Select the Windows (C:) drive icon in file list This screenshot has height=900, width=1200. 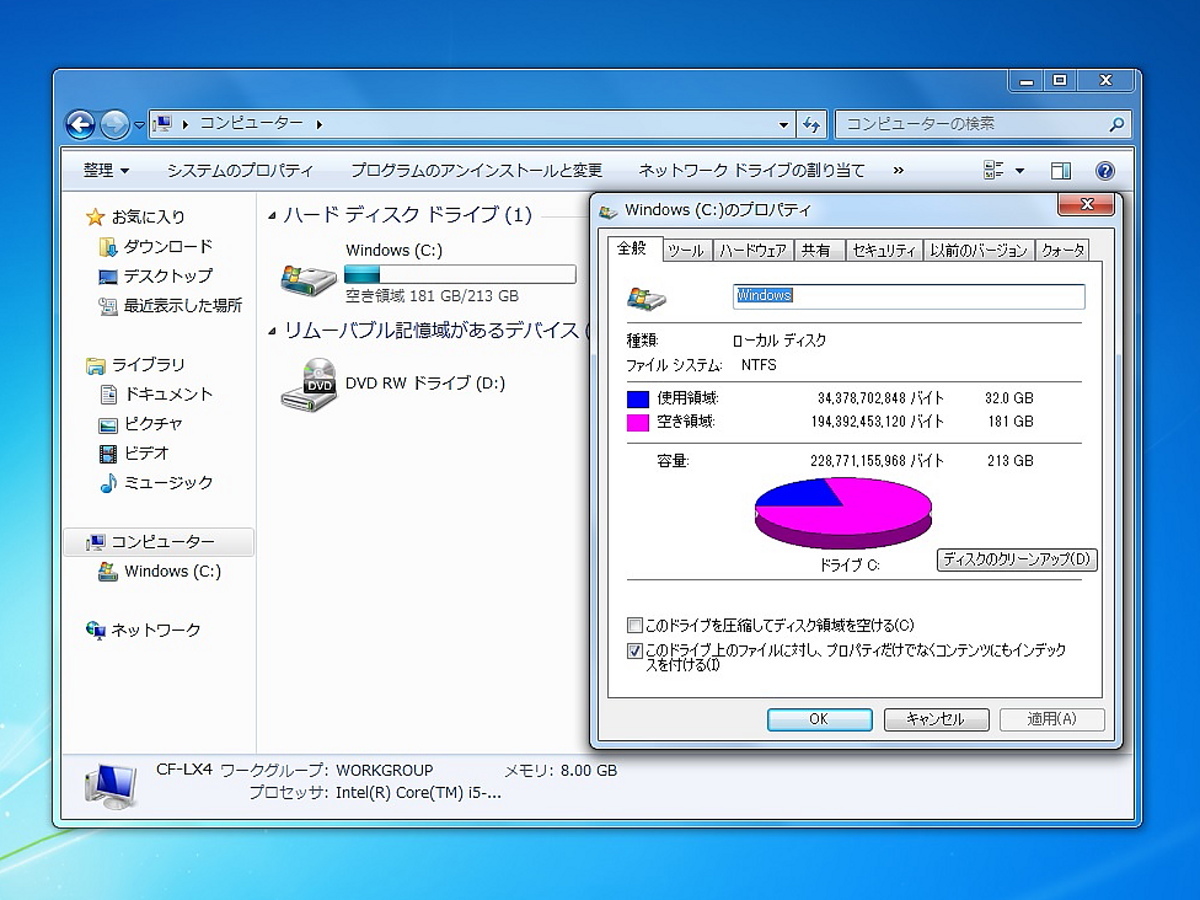click(x=308, y=279)
